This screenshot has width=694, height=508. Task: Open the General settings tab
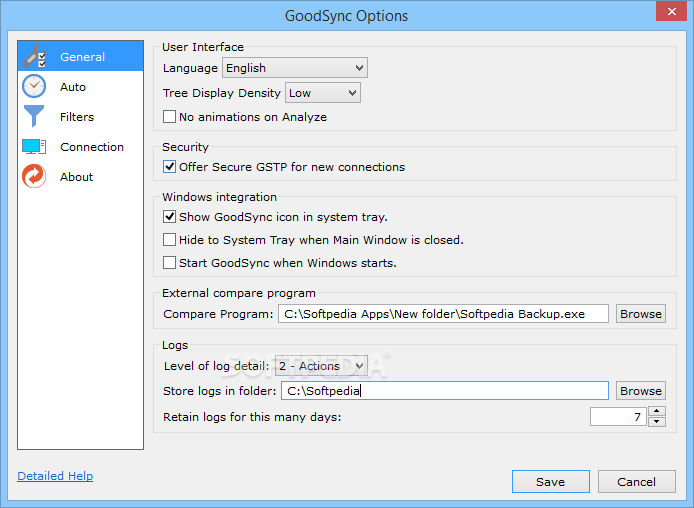pyautogui.click(x=81, y=56)
